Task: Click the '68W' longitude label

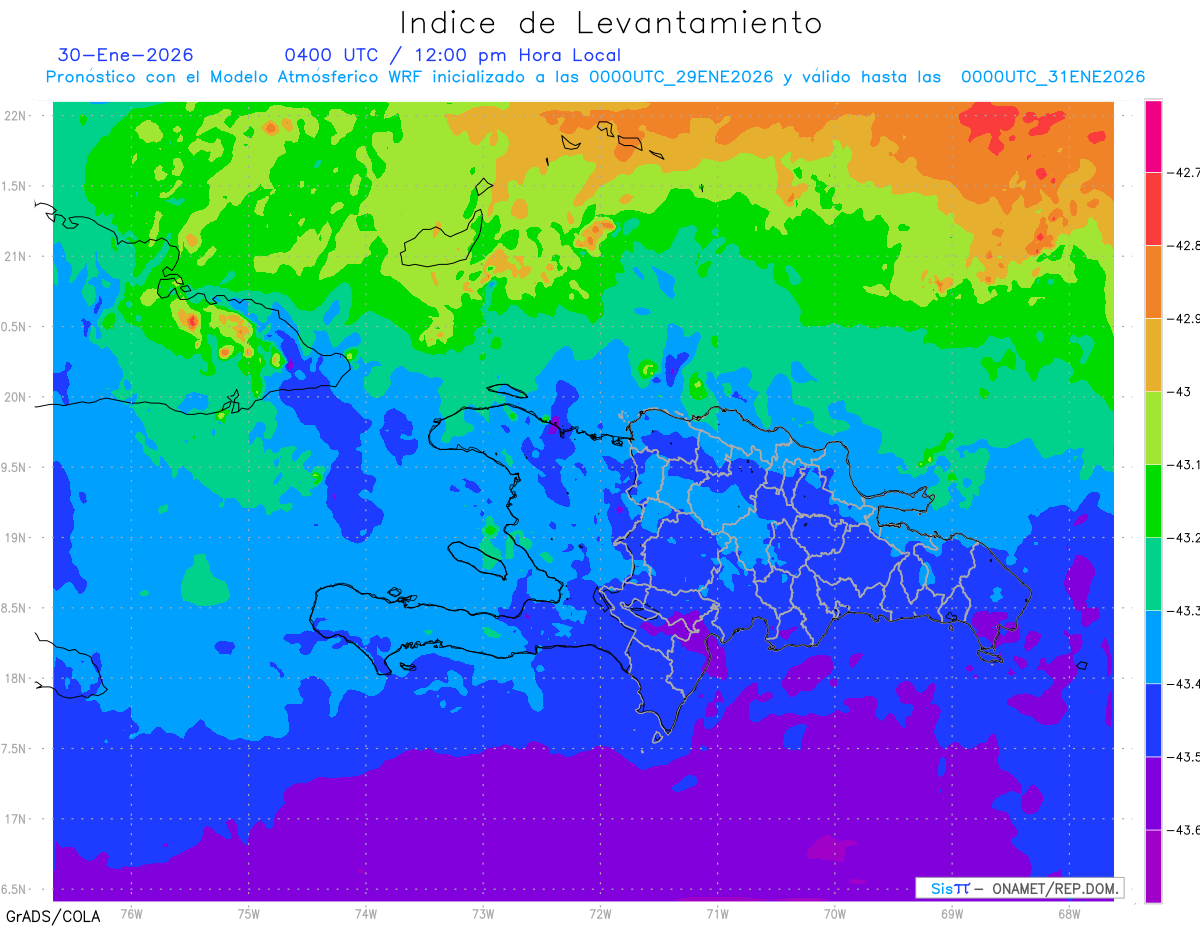Action: pyautogui.click(x=1069, y=913)
